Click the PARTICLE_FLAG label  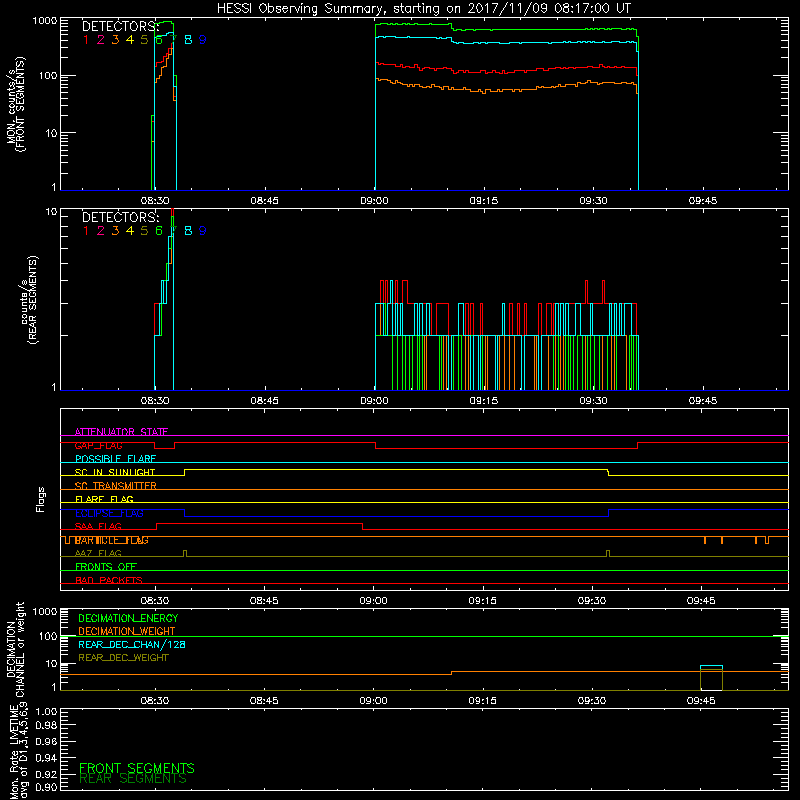(112, 540)
